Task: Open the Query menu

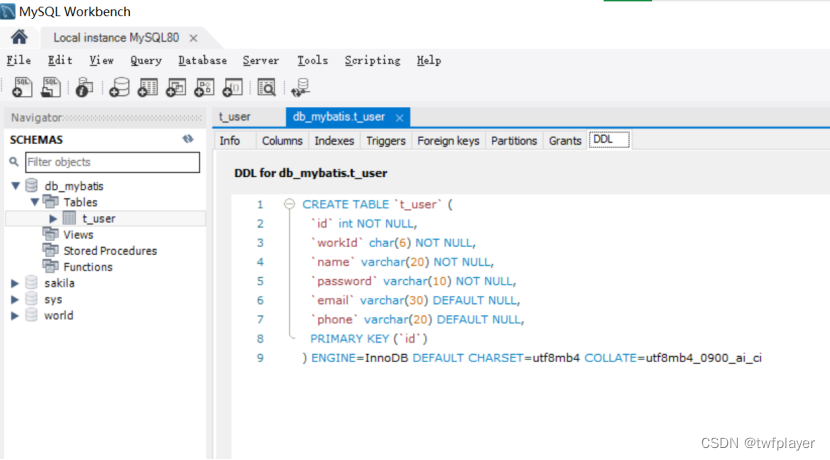Action: [x=146, y=60]
